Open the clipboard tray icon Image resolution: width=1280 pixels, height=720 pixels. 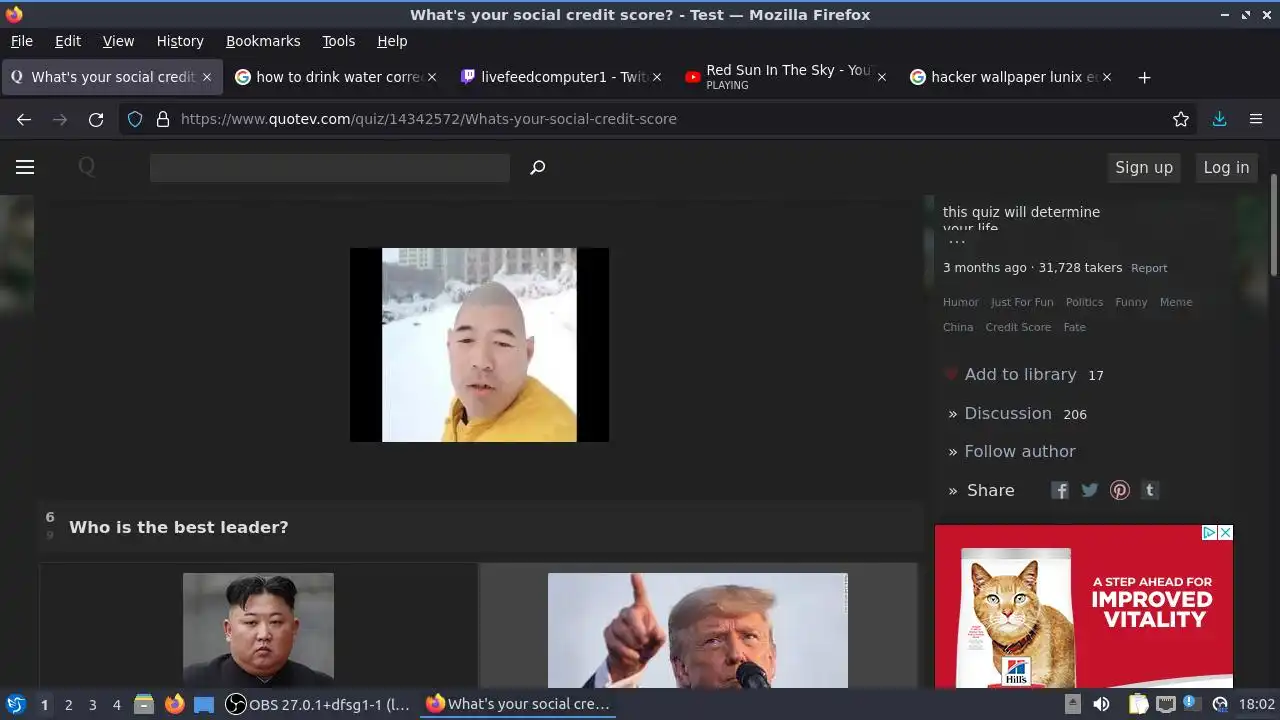[1138, 704]
